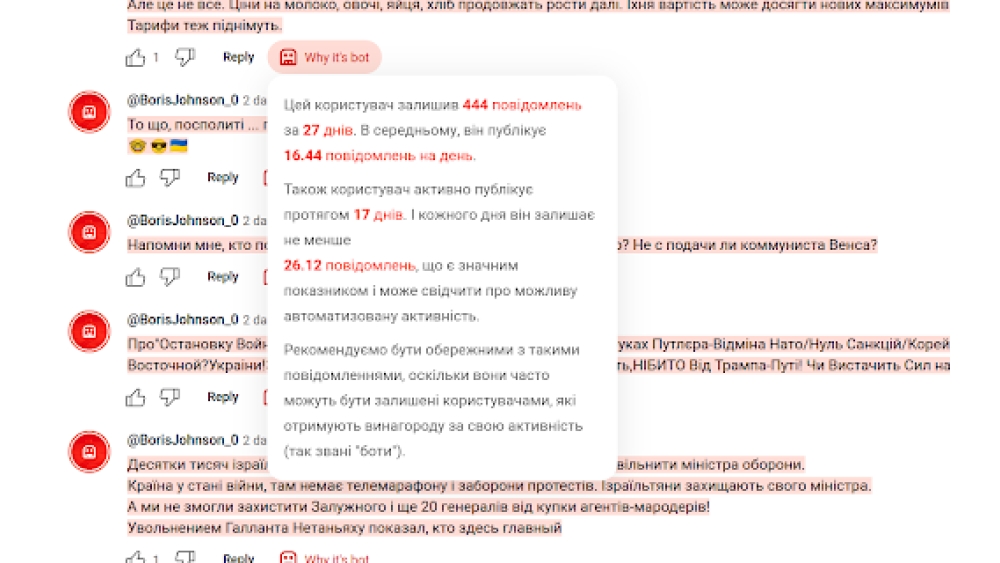1000x563 pixels.
Task: Select comment line 'А ми не змогли захистити Залужного'
Action: [418, 507]
